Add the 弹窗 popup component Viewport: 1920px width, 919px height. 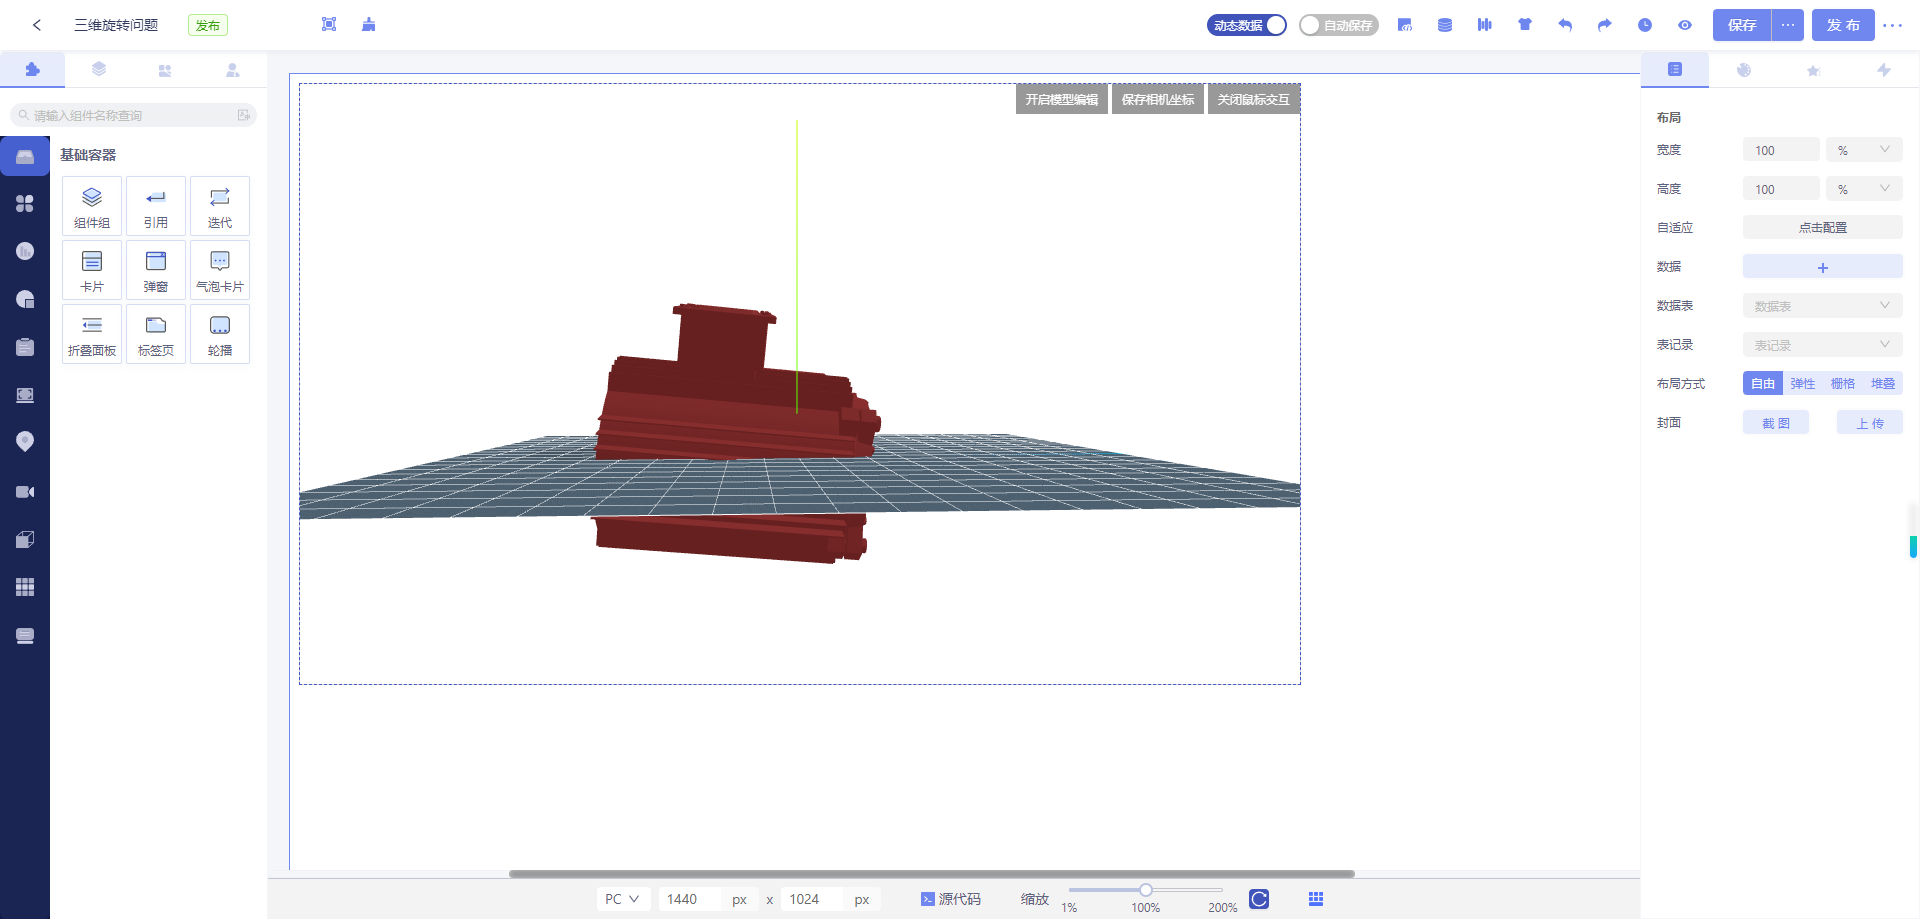tap(156, 270)
